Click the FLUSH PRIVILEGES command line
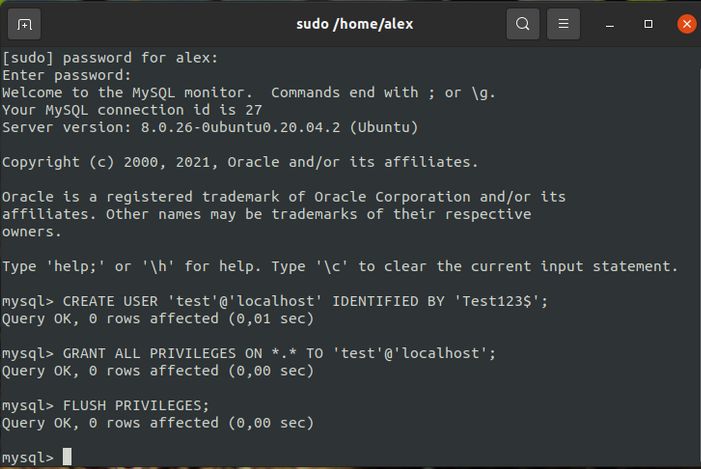701x469 pixels. point(106,406)
